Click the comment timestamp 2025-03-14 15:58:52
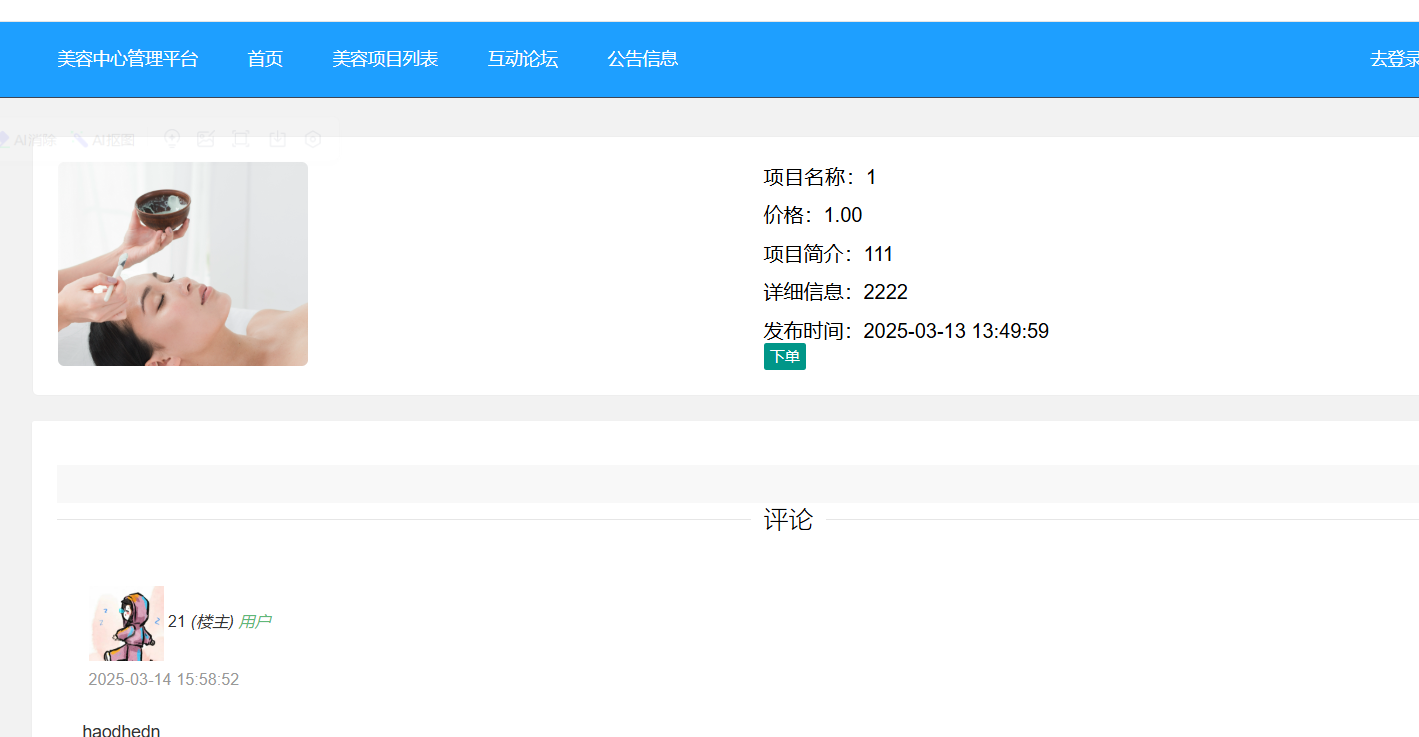This screenshot has height=737, width=1419. [x=163, y=680]
